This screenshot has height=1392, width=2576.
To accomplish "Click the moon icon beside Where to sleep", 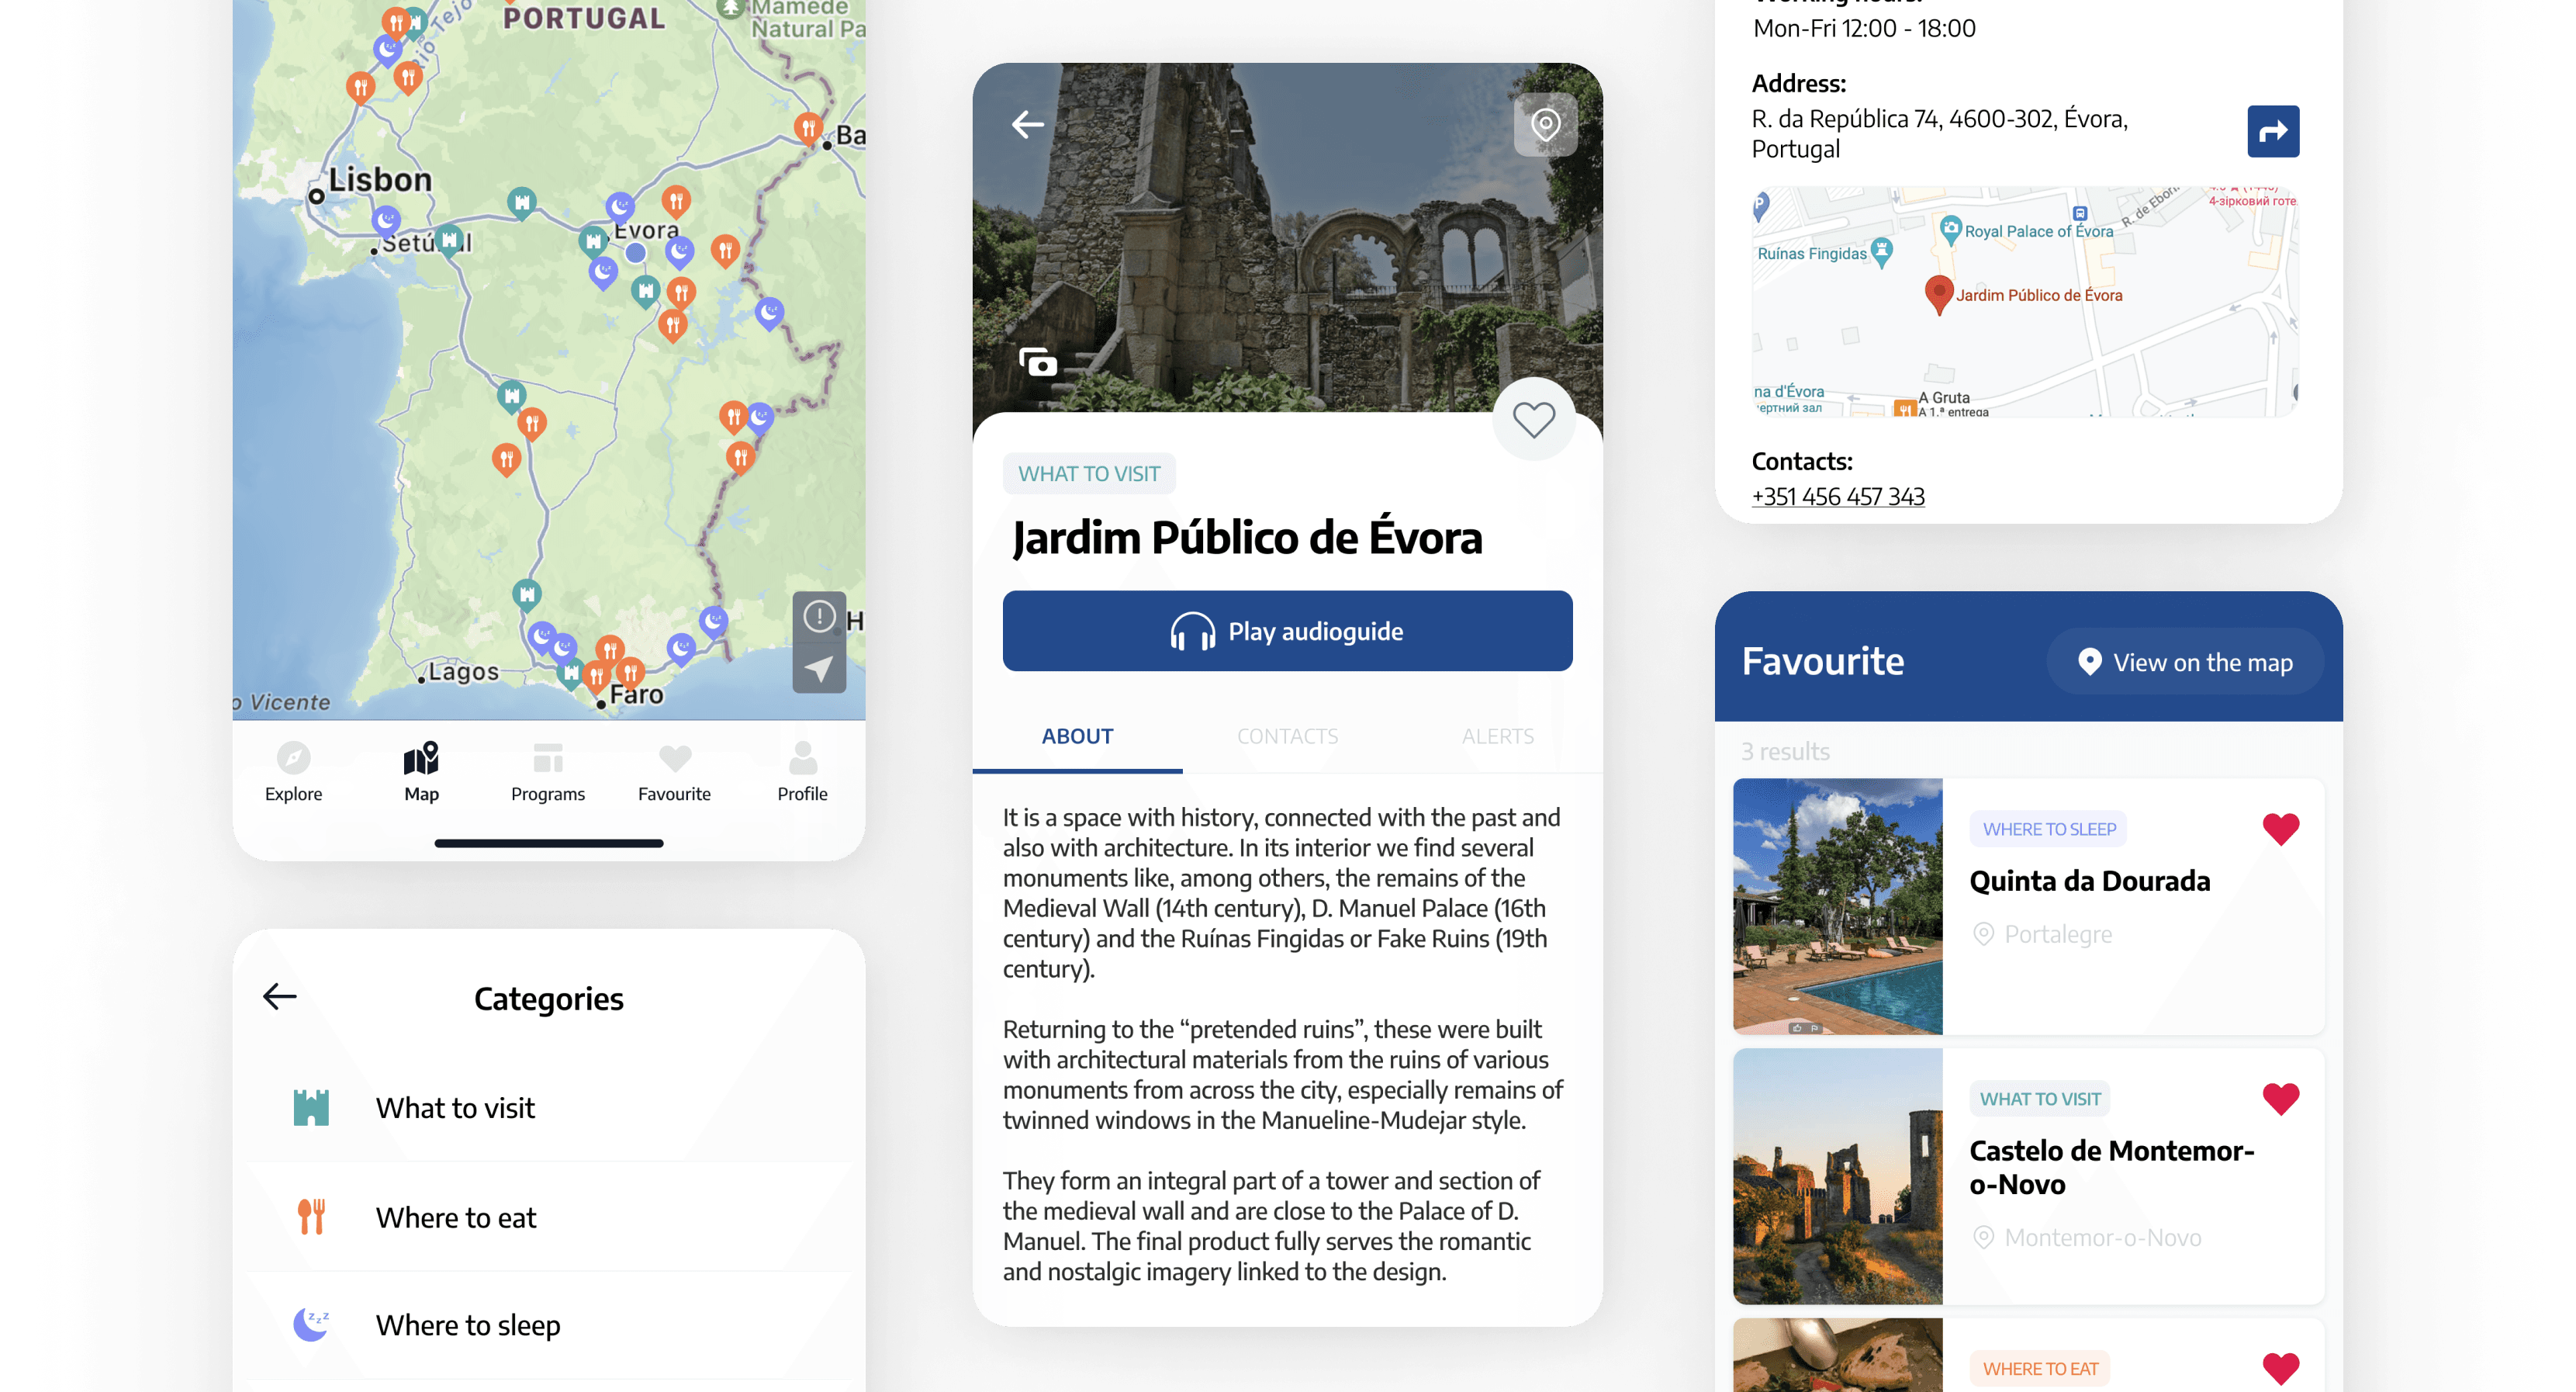I will click(x=311, y=1324).
